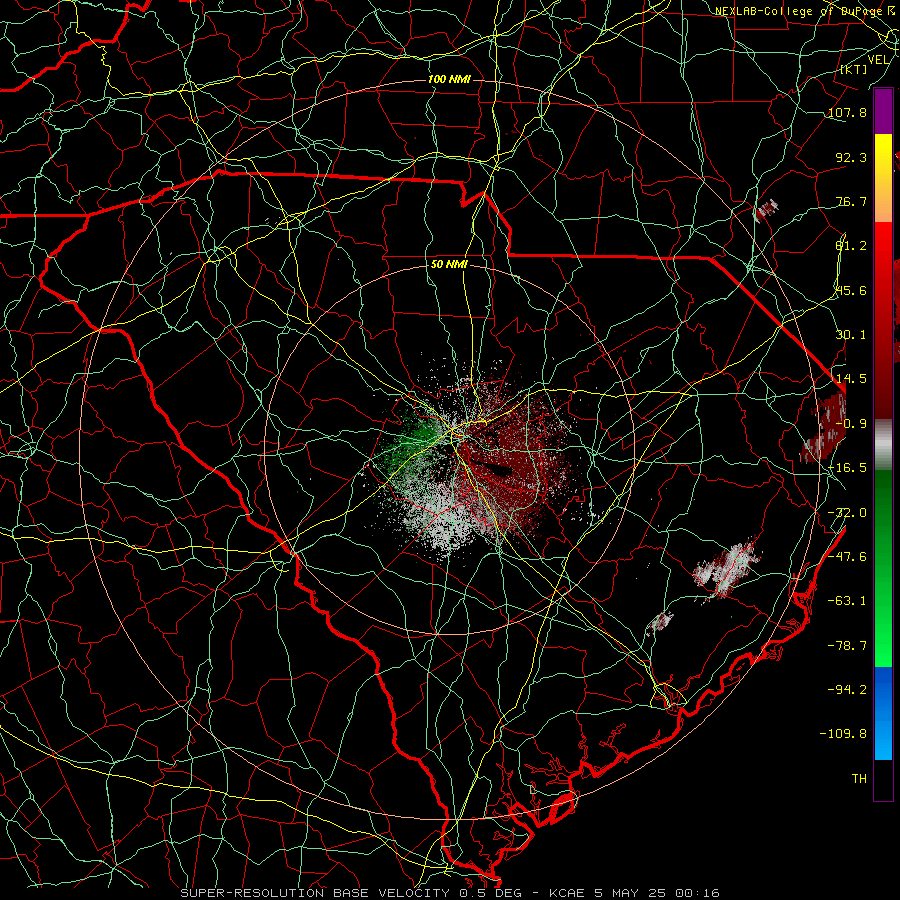Click the Super-Resolution Base Velocity caption

pos(449,893)
